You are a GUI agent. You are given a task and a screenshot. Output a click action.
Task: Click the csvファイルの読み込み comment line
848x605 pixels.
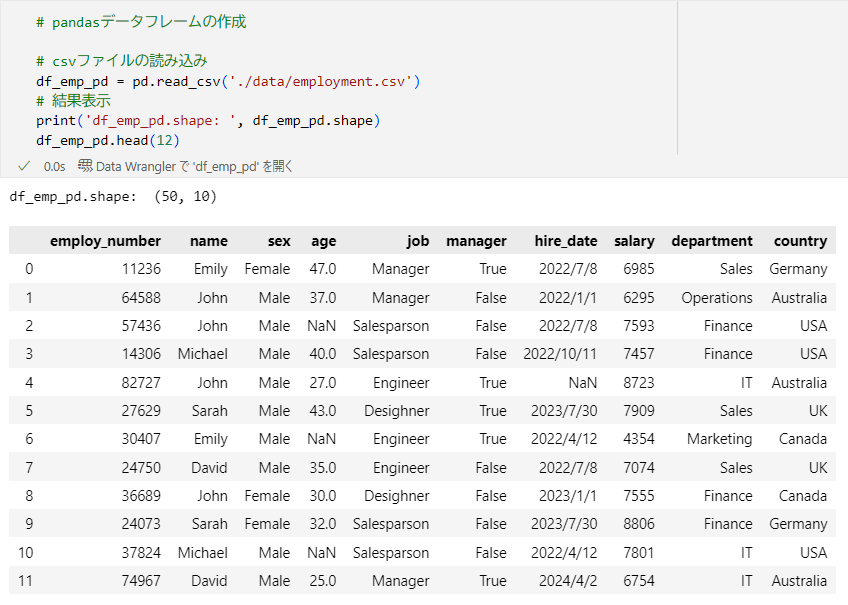(122, 61)
